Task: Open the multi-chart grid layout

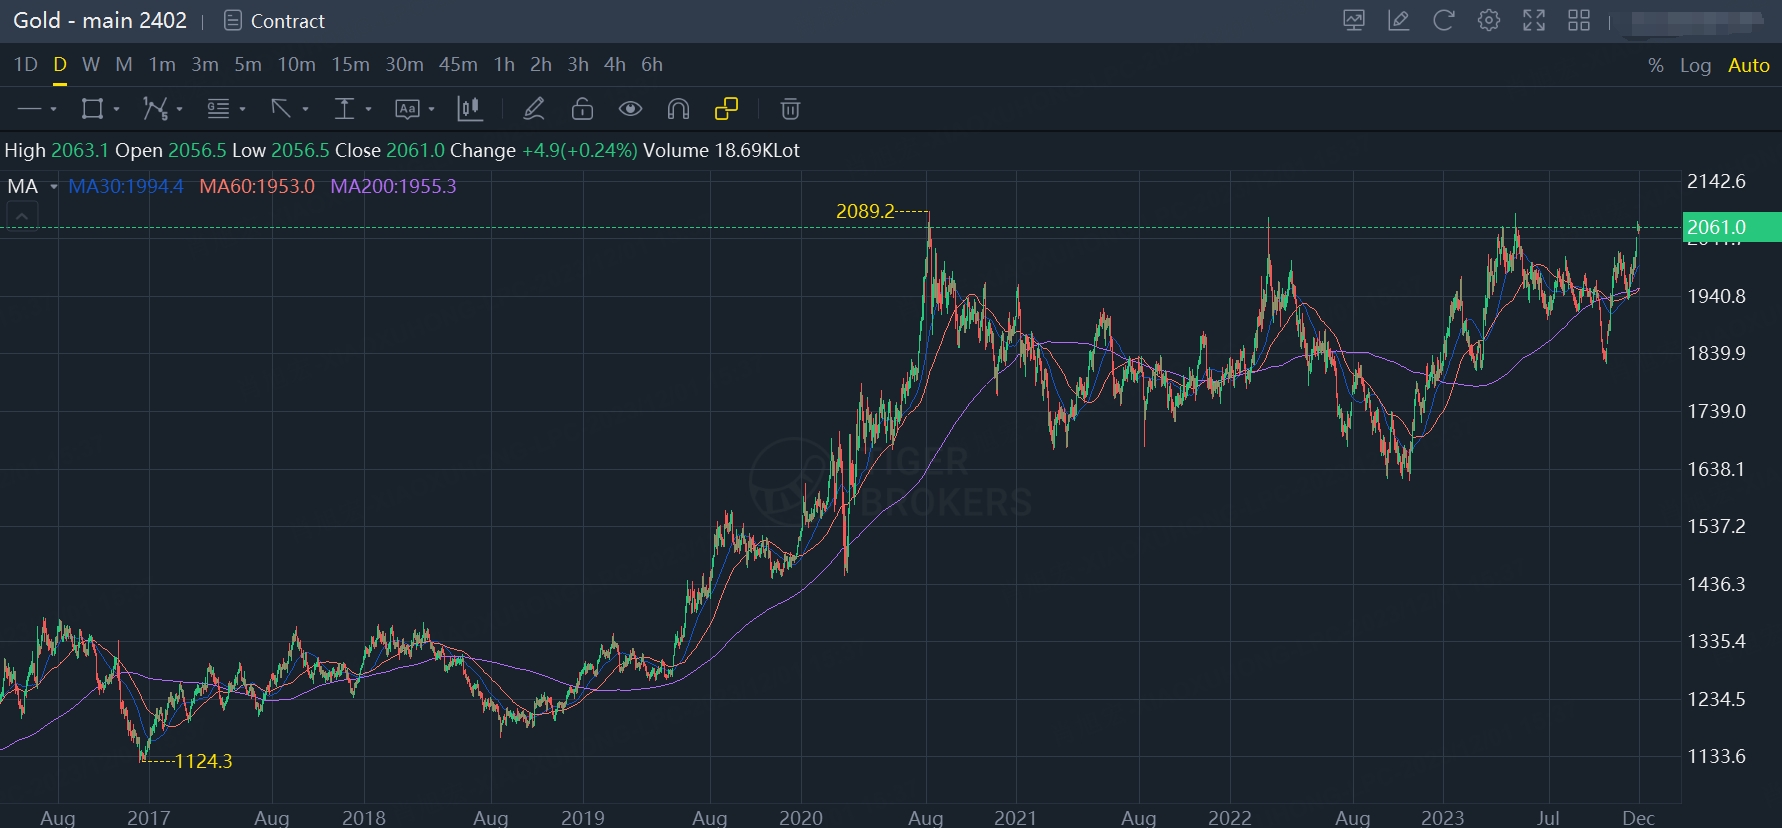Action: [x=1579, y=20]
